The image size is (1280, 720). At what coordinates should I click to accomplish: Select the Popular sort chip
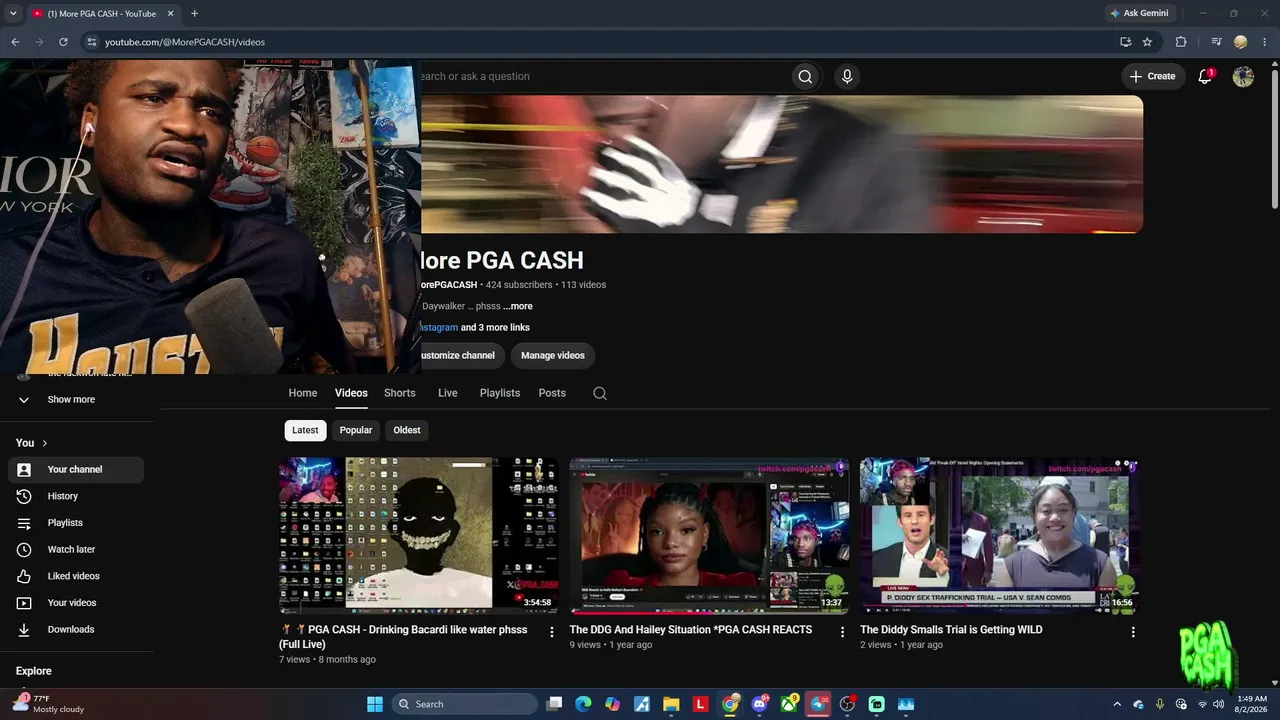355,430
